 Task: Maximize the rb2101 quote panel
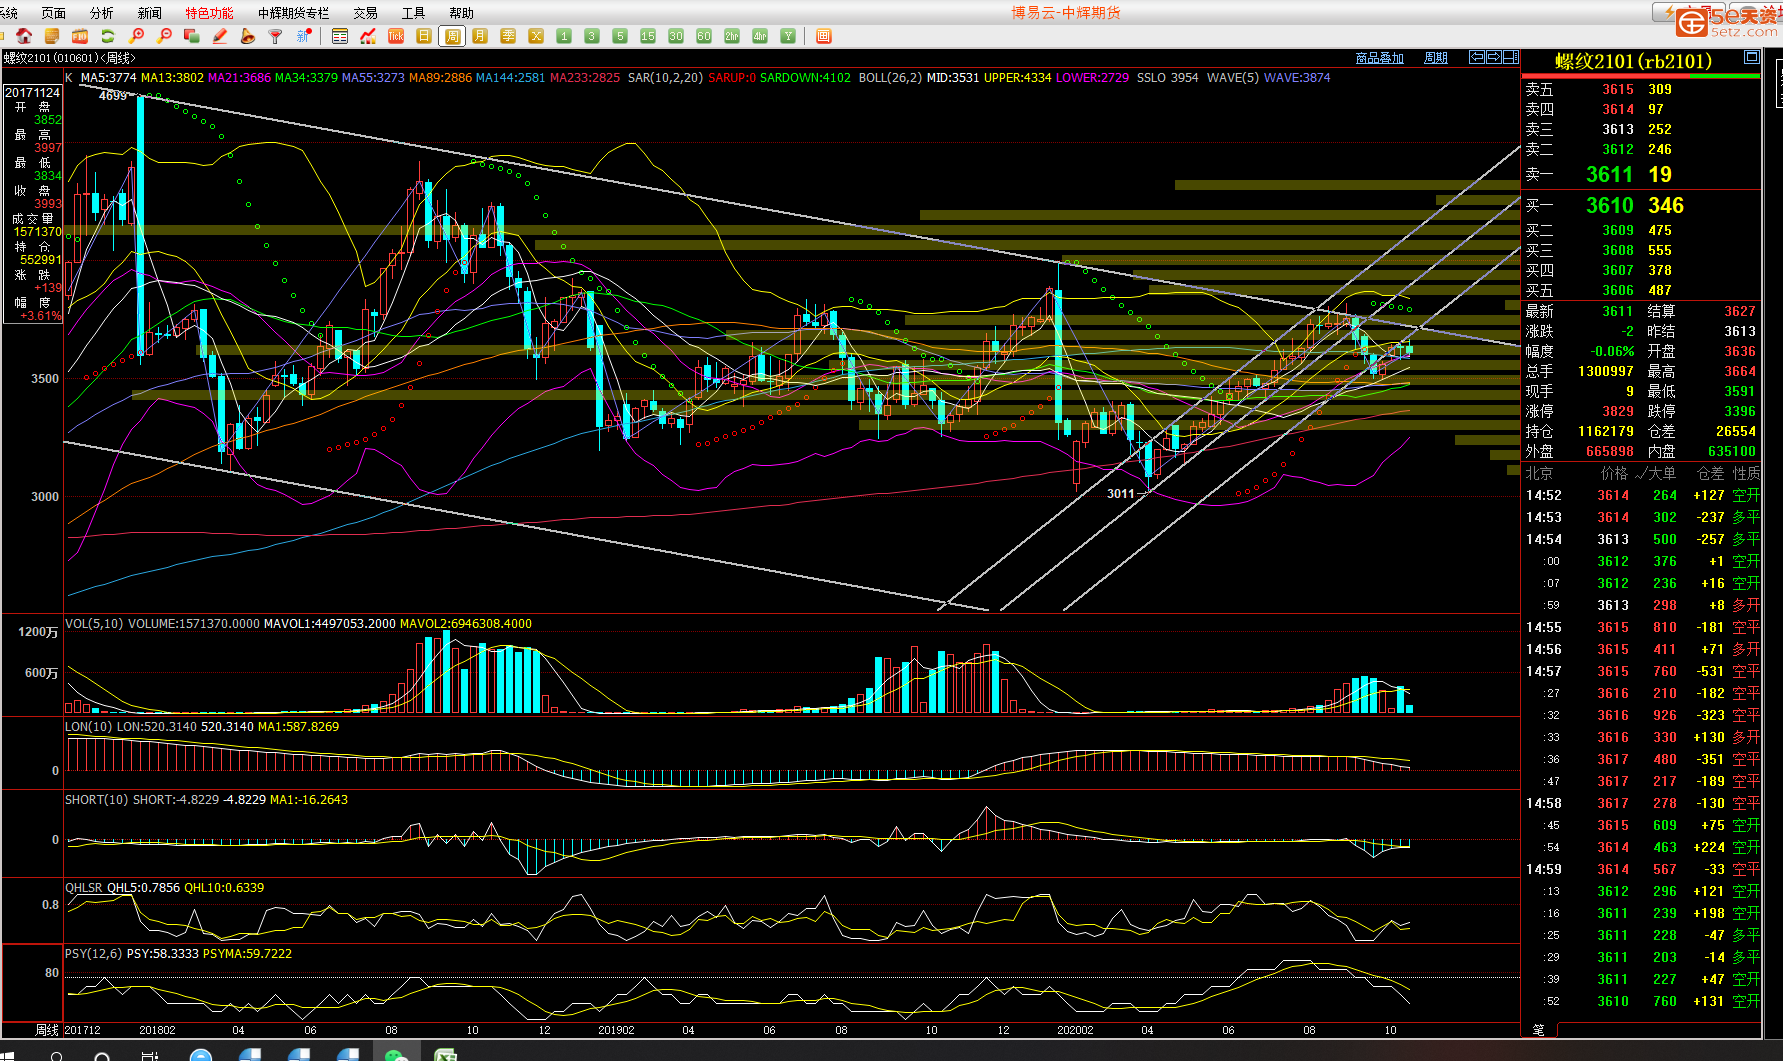pyautogui.click(x=1751, y=57)
